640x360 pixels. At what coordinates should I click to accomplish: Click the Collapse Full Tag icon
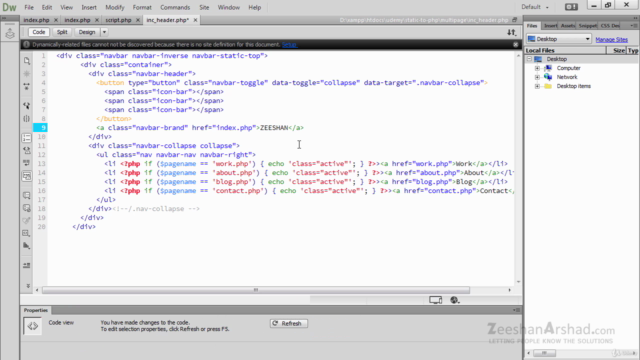pyautogui.click(x=27, y=87)
